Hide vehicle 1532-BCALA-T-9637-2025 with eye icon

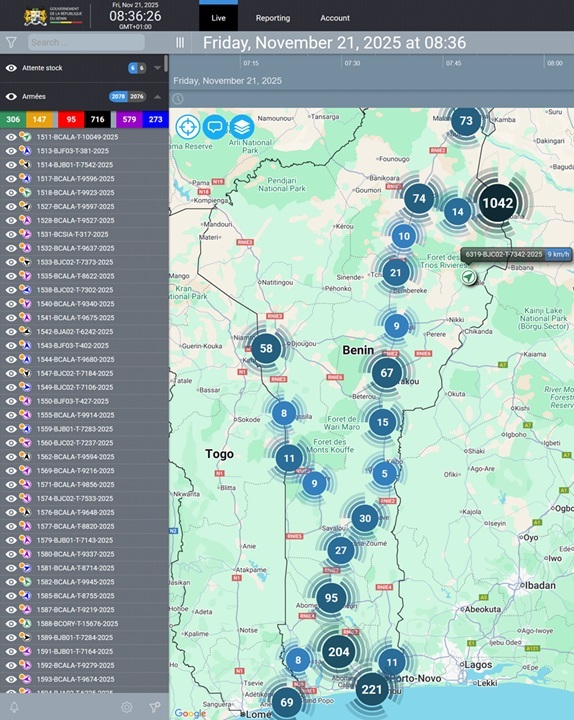click(x=11, y=248)
